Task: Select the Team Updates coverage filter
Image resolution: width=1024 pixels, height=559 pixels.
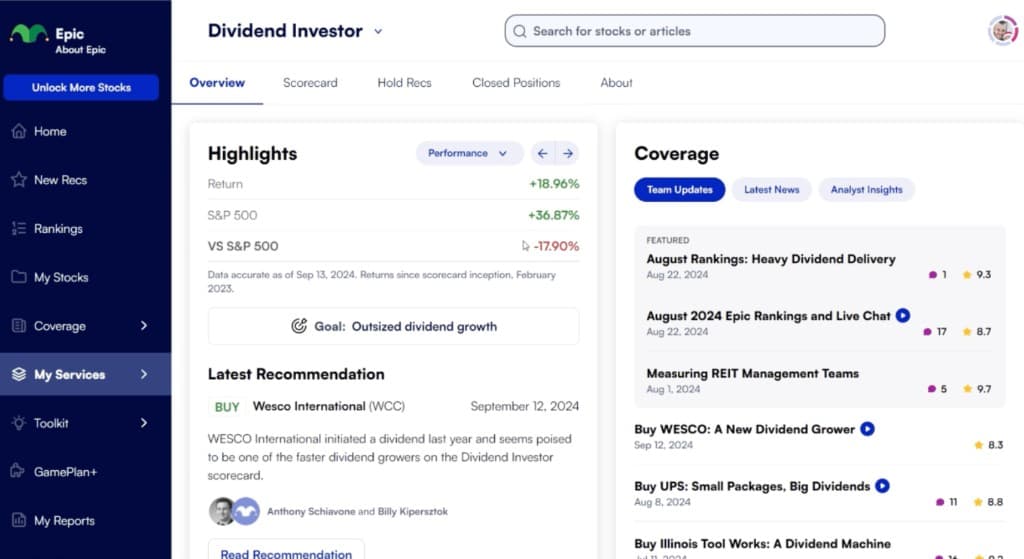Action: point(679,190)
